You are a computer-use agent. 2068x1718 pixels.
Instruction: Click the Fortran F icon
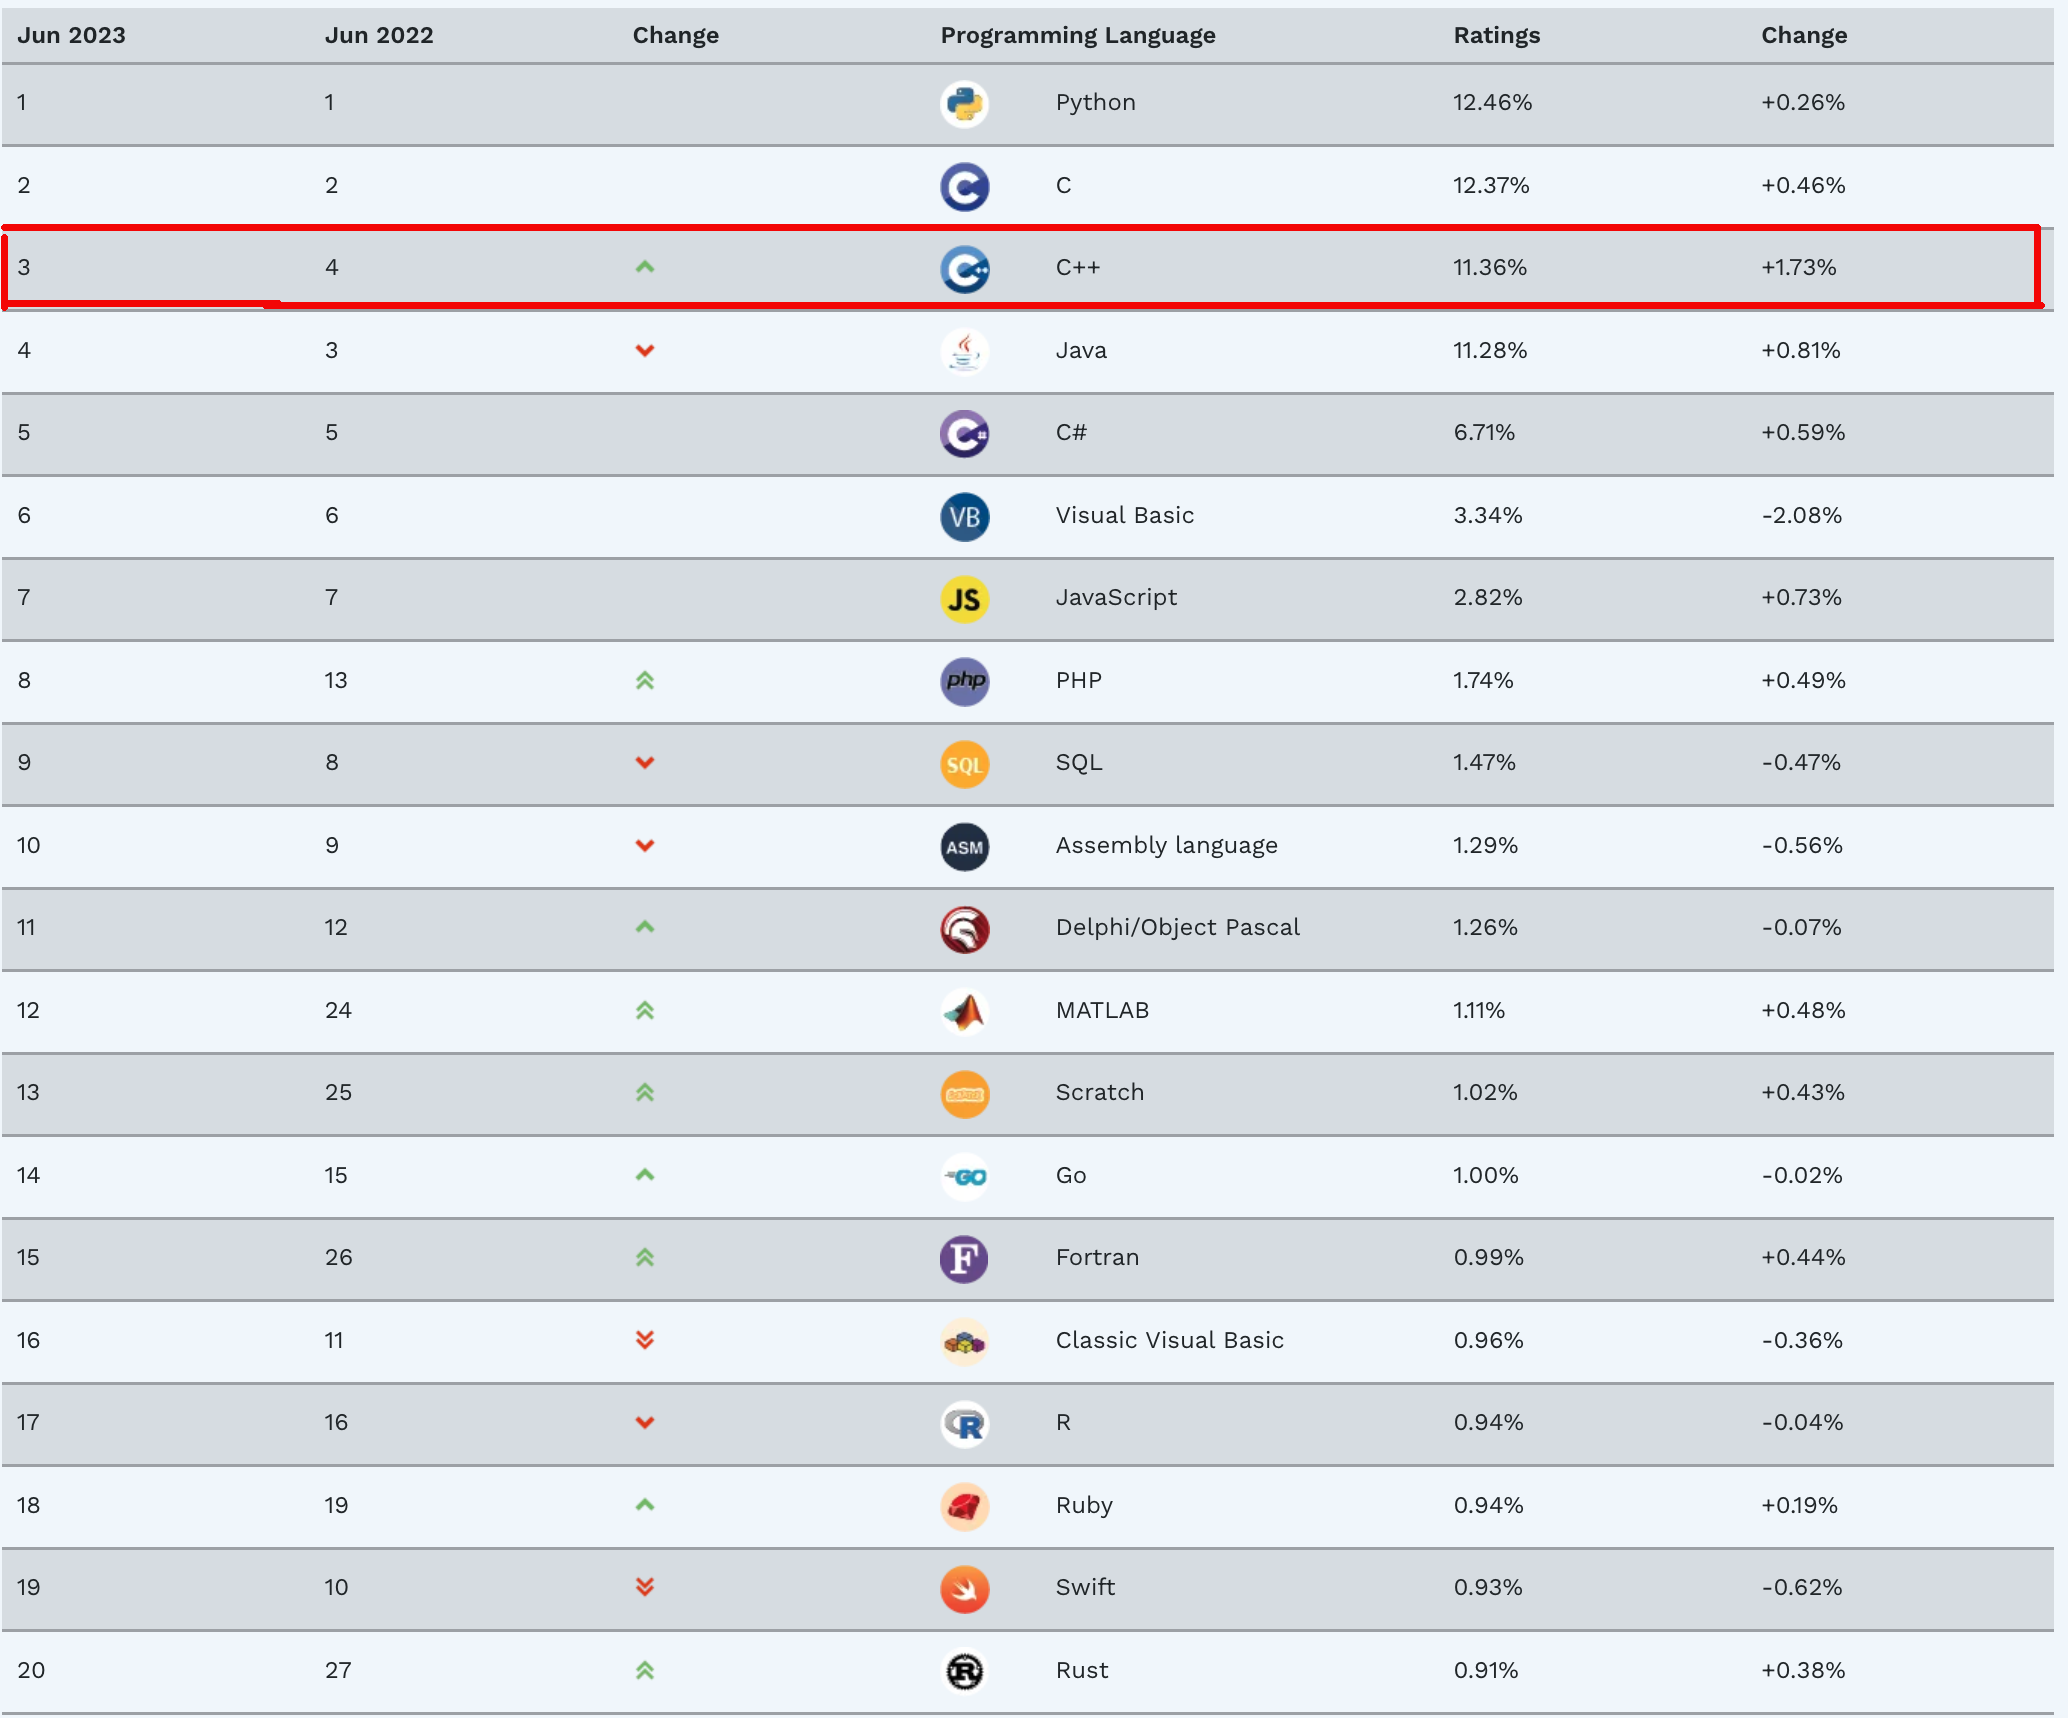click(964, 1259)
